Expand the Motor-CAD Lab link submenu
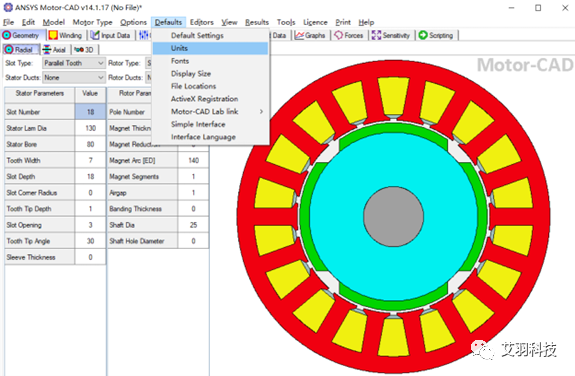 click(x=211, y=112)
